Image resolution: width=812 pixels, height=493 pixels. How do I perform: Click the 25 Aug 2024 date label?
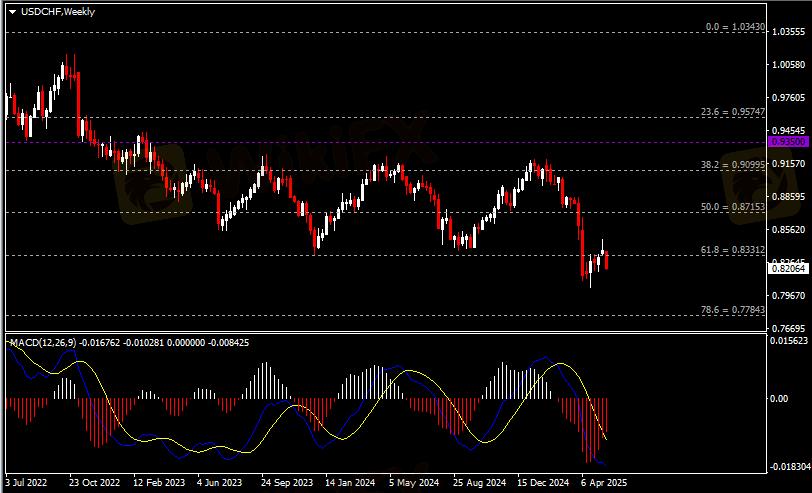[480, 483]
